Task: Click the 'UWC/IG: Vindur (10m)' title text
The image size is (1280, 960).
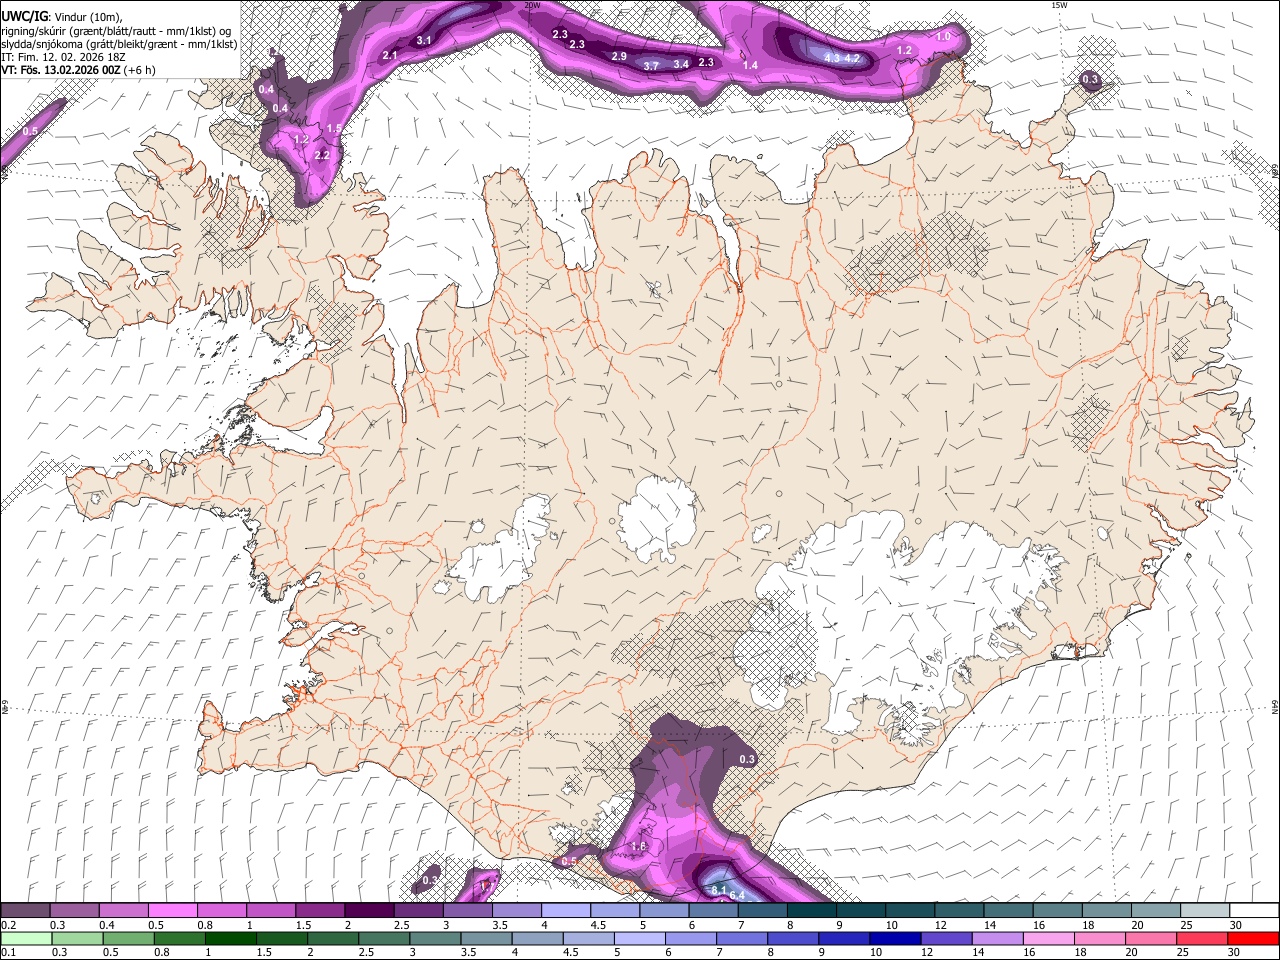Action: click(x=62, y=16)
